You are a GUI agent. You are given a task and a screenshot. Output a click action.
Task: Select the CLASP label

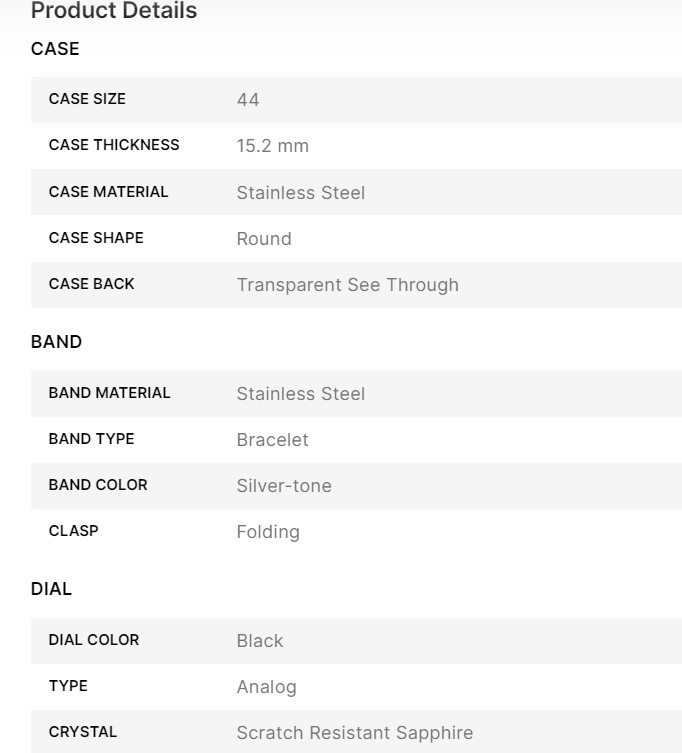click(x=73, y=531)
